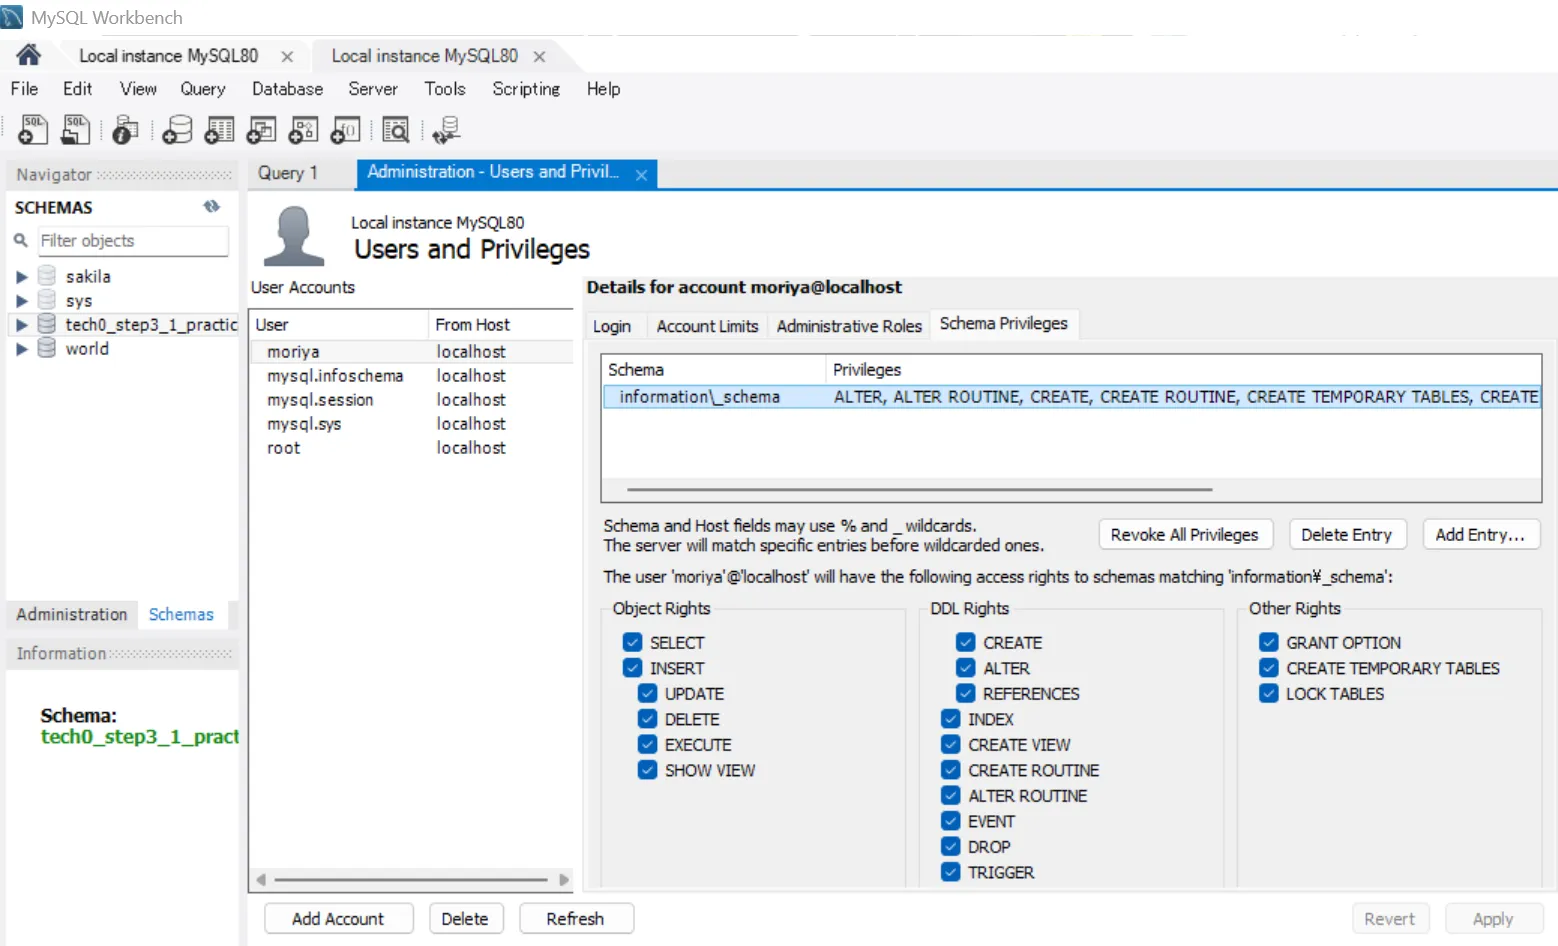Viewport: 1558px width, 946px height.
Task: Toggle the LOCK TABLES checkbox
Action: [1268, 693]
